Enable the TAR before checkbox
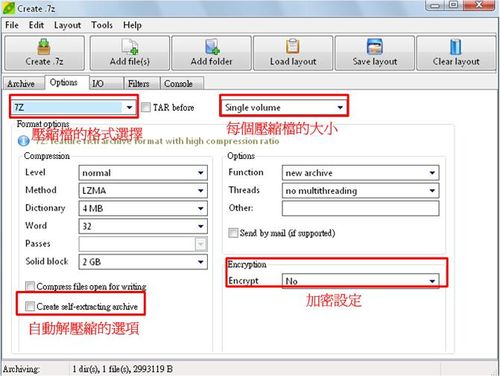500x376 pixels. (x=146, y=107)
